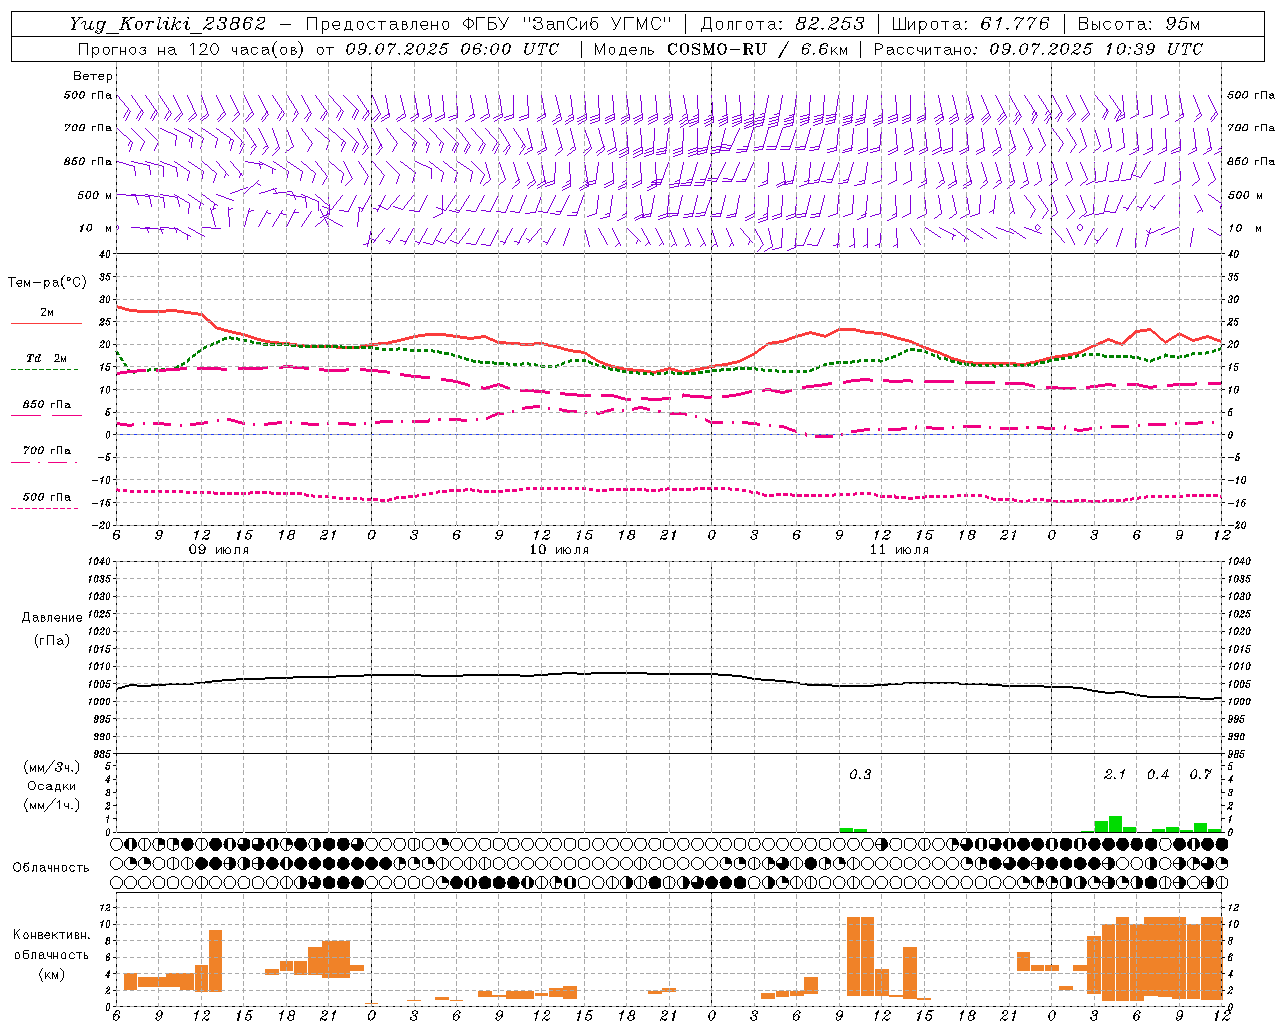The image size is (1280, 1024).
Task: Click the 11 июля date label
Action: (x=899, y=550)
